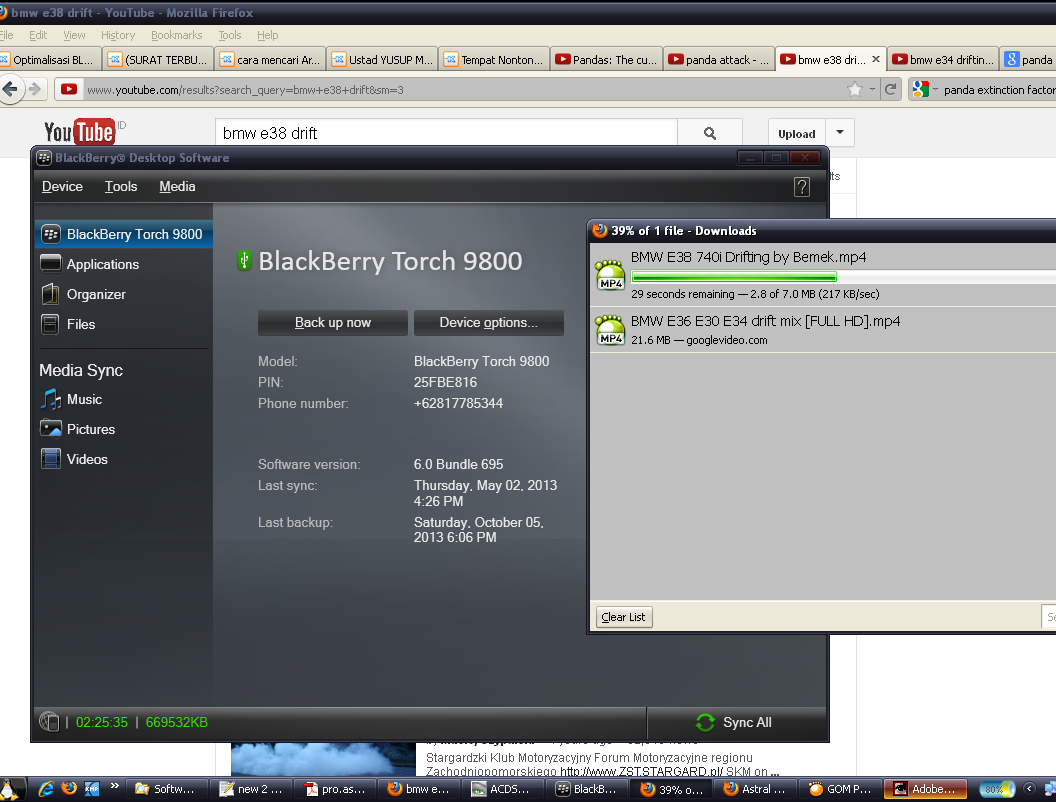Screen dimensions: 1056x802
Task: Open new 2 taskbar button
Action: point(251,789)
